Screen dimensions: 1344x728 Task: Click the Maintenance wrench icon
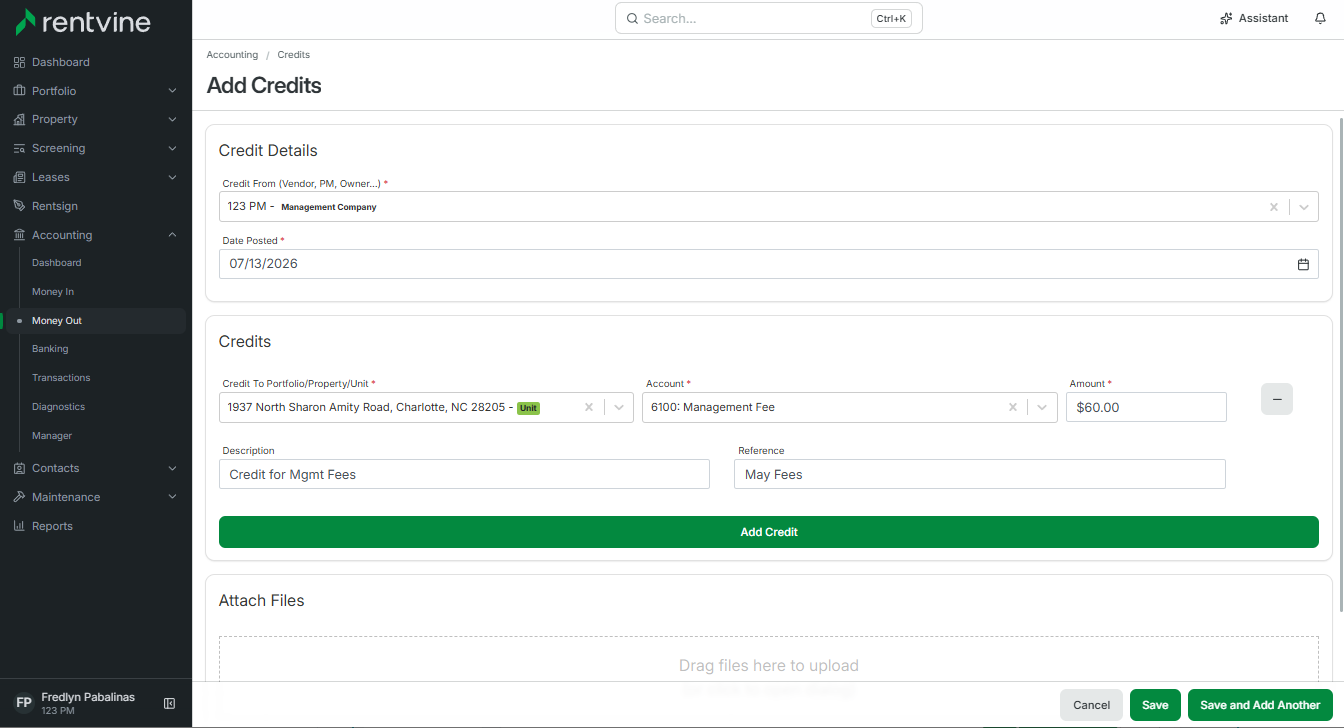click(19, 497)
